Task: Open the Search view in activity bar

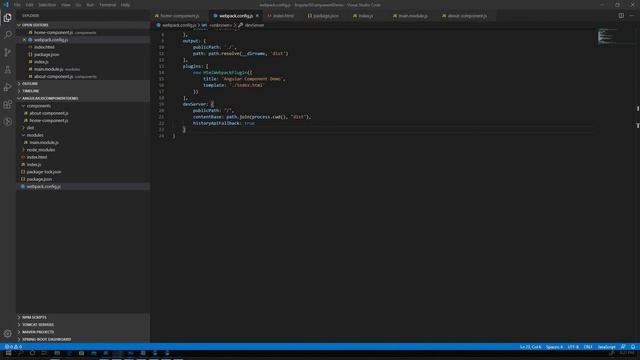Action: click(8, 35)
